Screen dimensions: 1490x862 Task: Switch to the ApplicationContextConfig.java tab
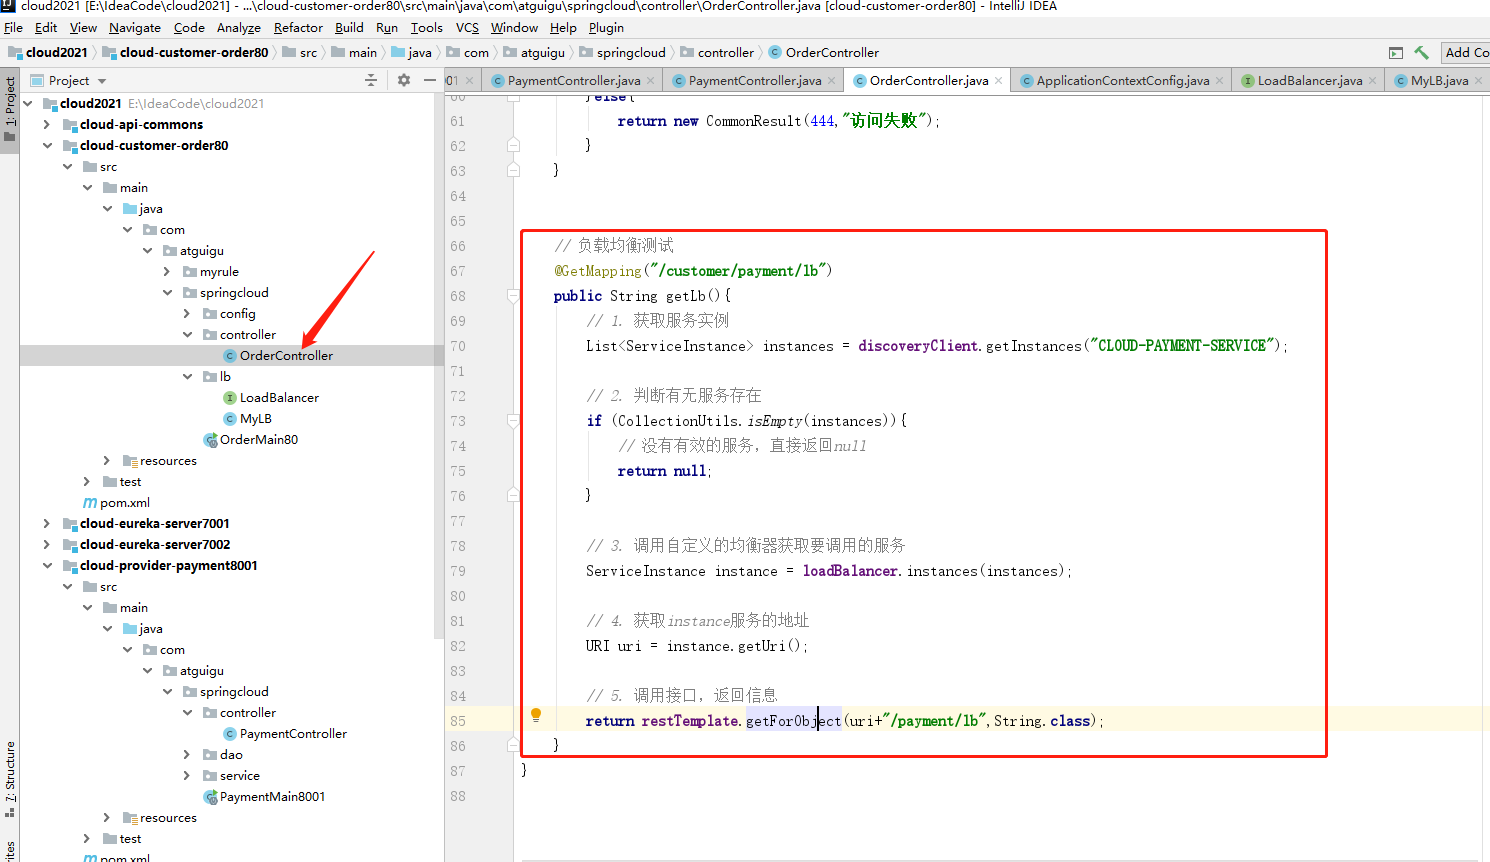point(1122,81)
